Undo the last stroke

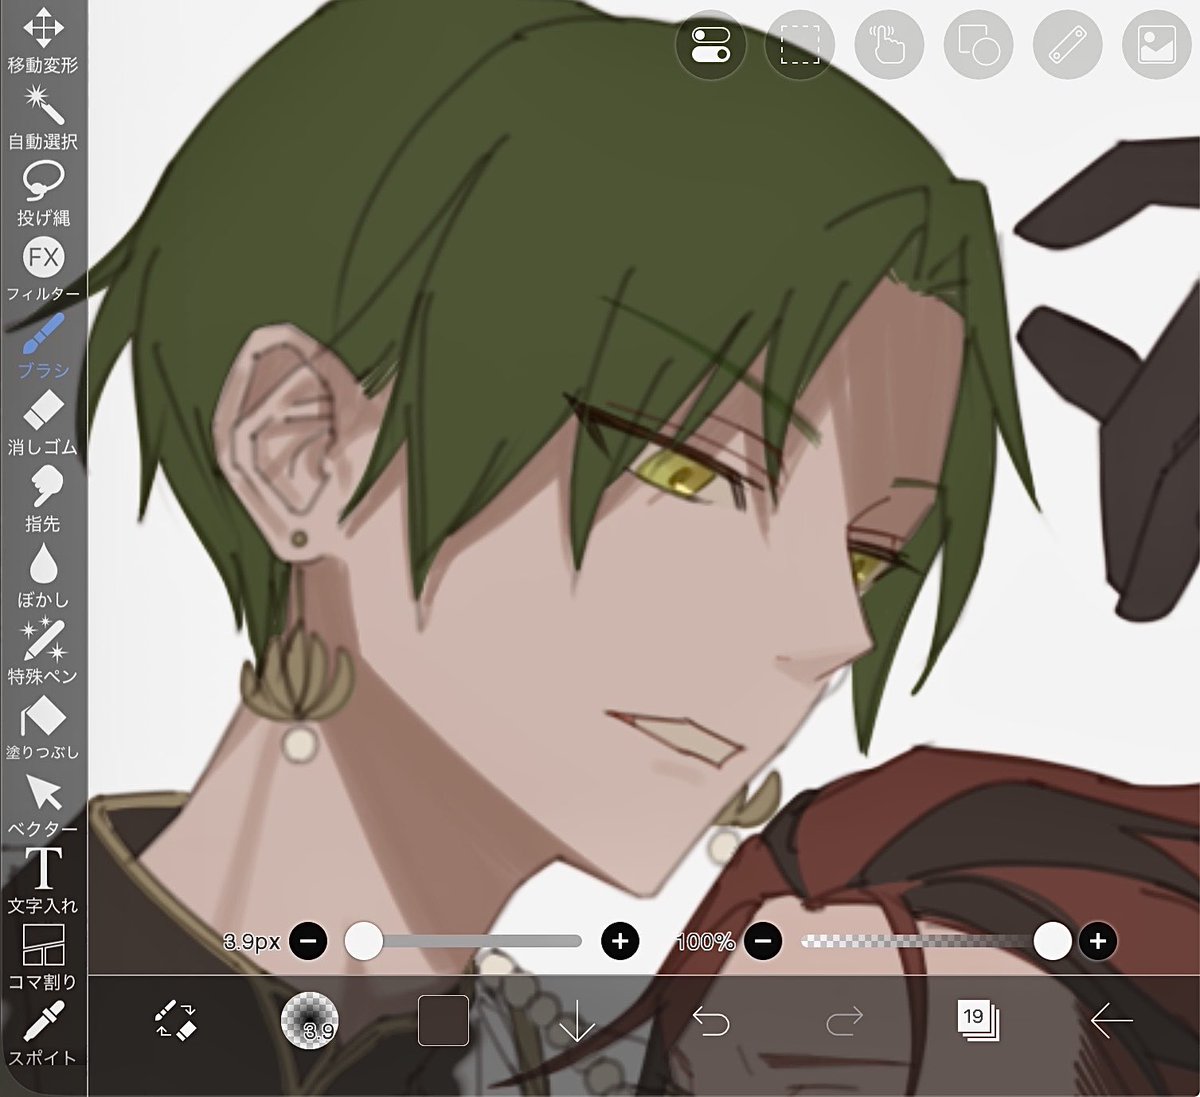[711, 1021]
